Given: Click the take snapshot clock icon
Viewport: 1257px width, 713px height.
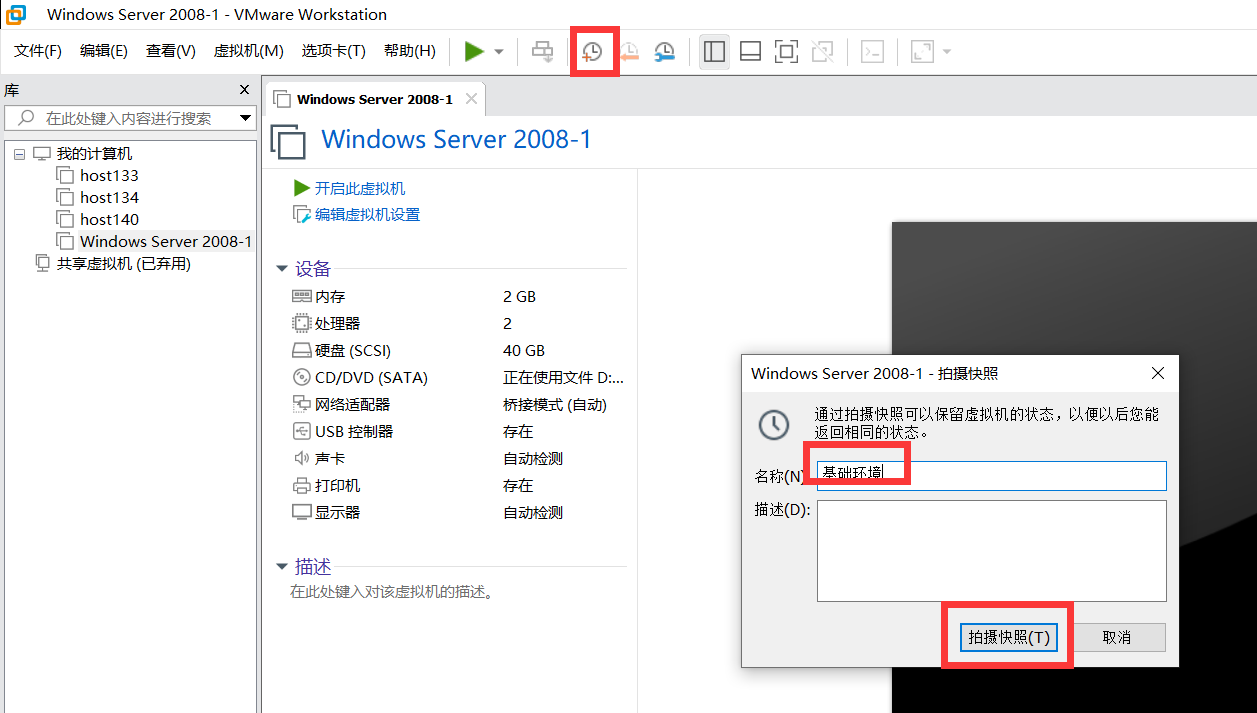Looking at the screenshot, I should click(x=593, y=52).
